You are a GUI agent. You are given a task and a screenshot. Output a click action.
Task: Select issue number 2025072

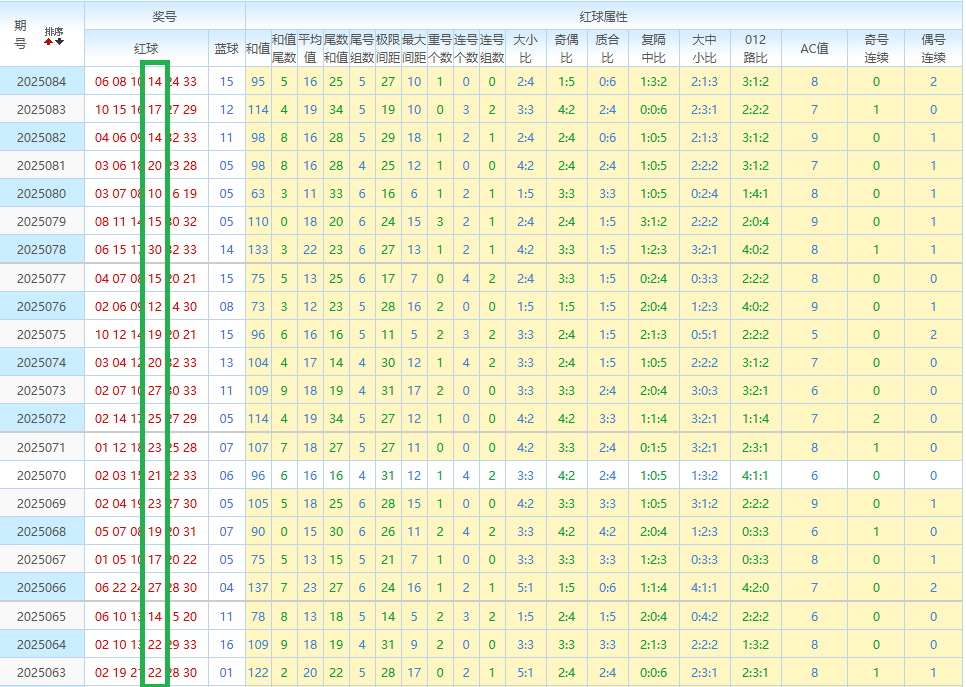[x=41, y=418]
